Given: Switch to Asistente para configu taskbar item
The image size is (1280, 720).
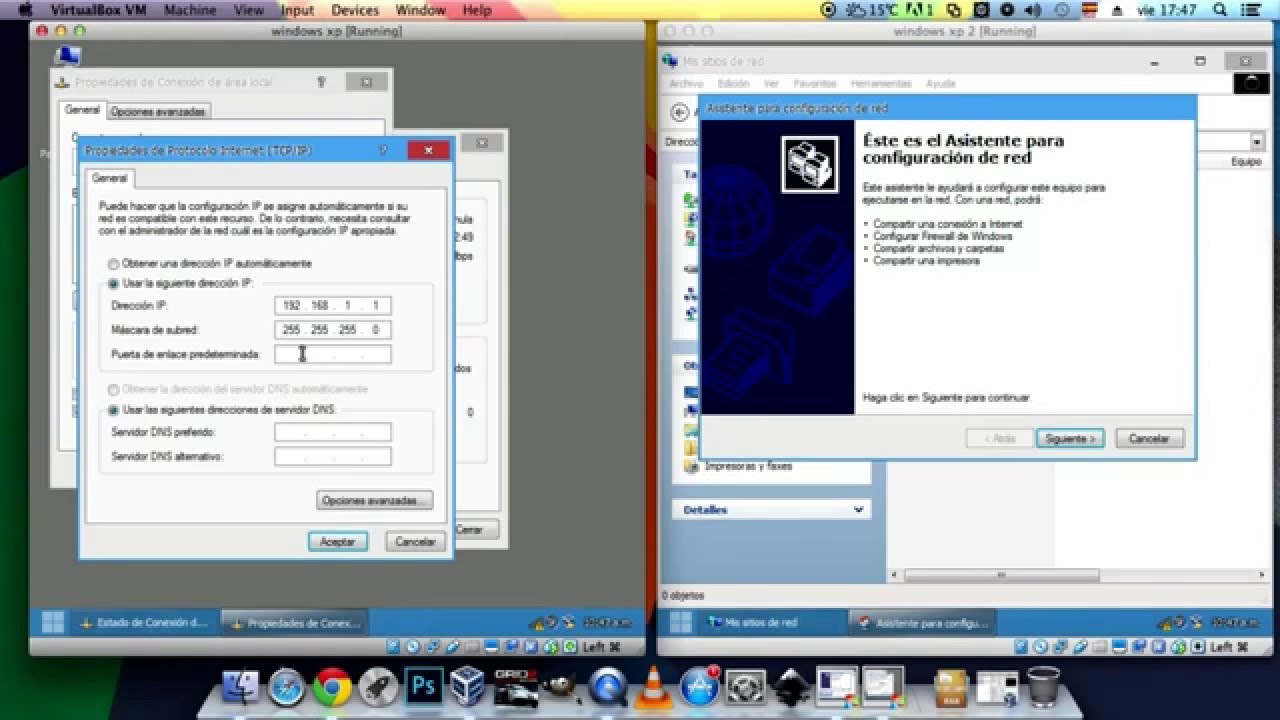Looking at the screenshot, I should (x=922, y=622).
